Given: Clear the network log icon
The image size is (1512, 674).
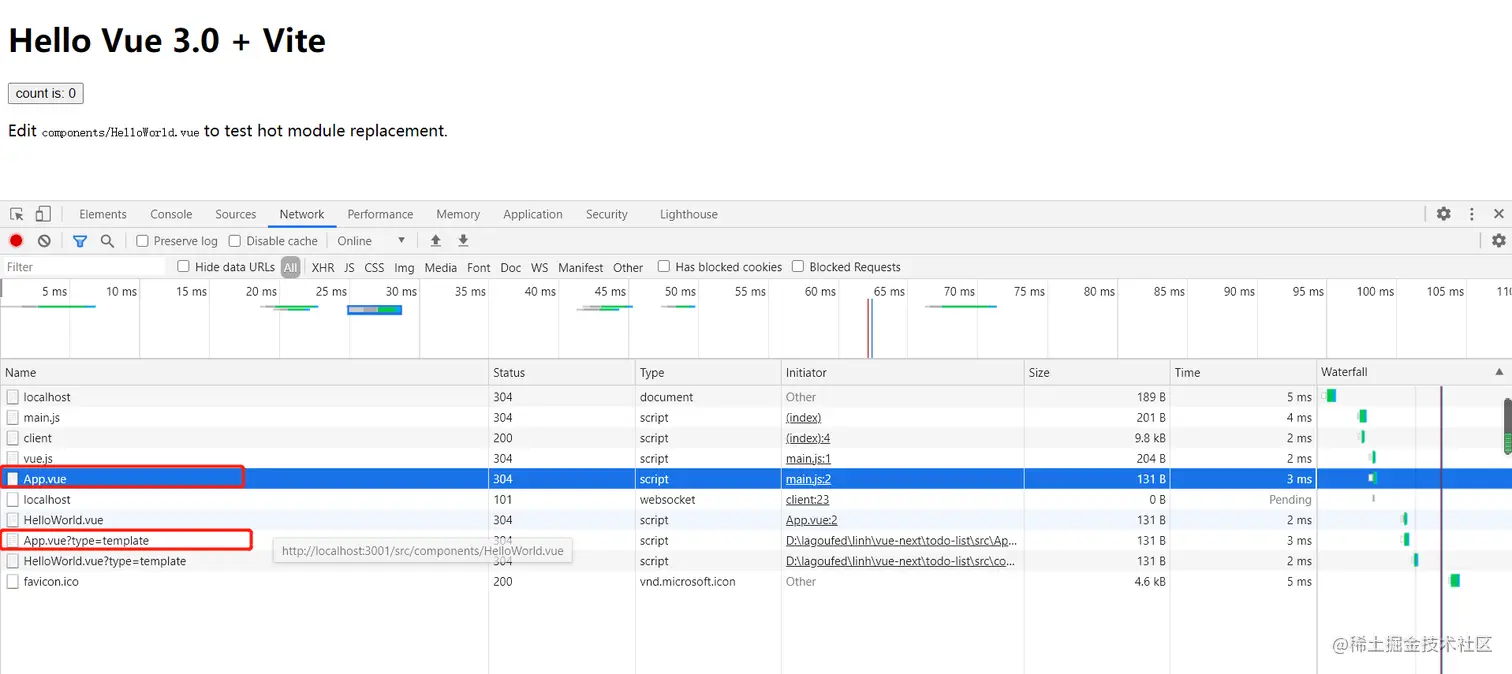Looking at the screenshot, I should [x=44, y=241].
